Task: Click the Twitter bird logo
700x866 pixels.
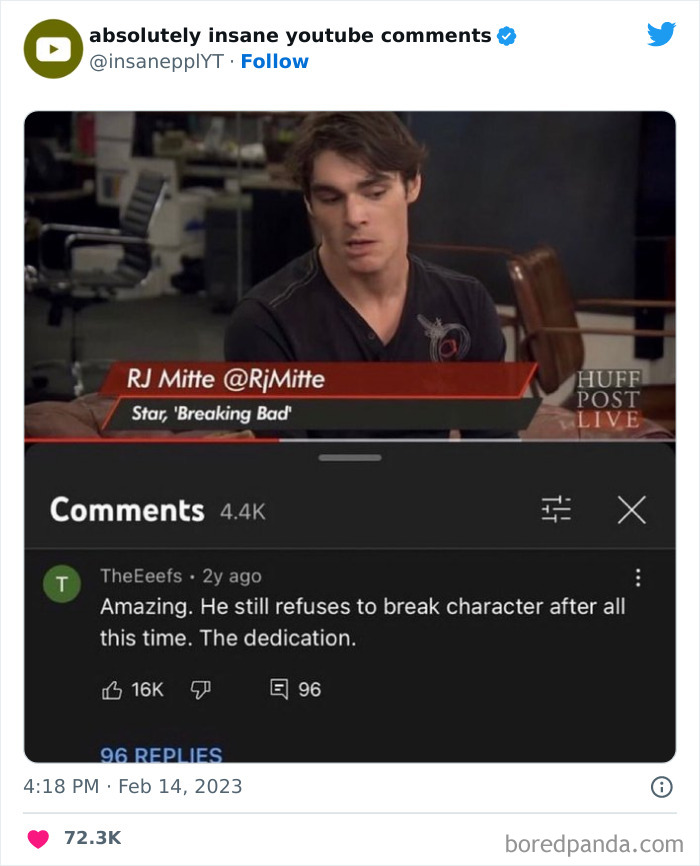Action: click(661, 34)
